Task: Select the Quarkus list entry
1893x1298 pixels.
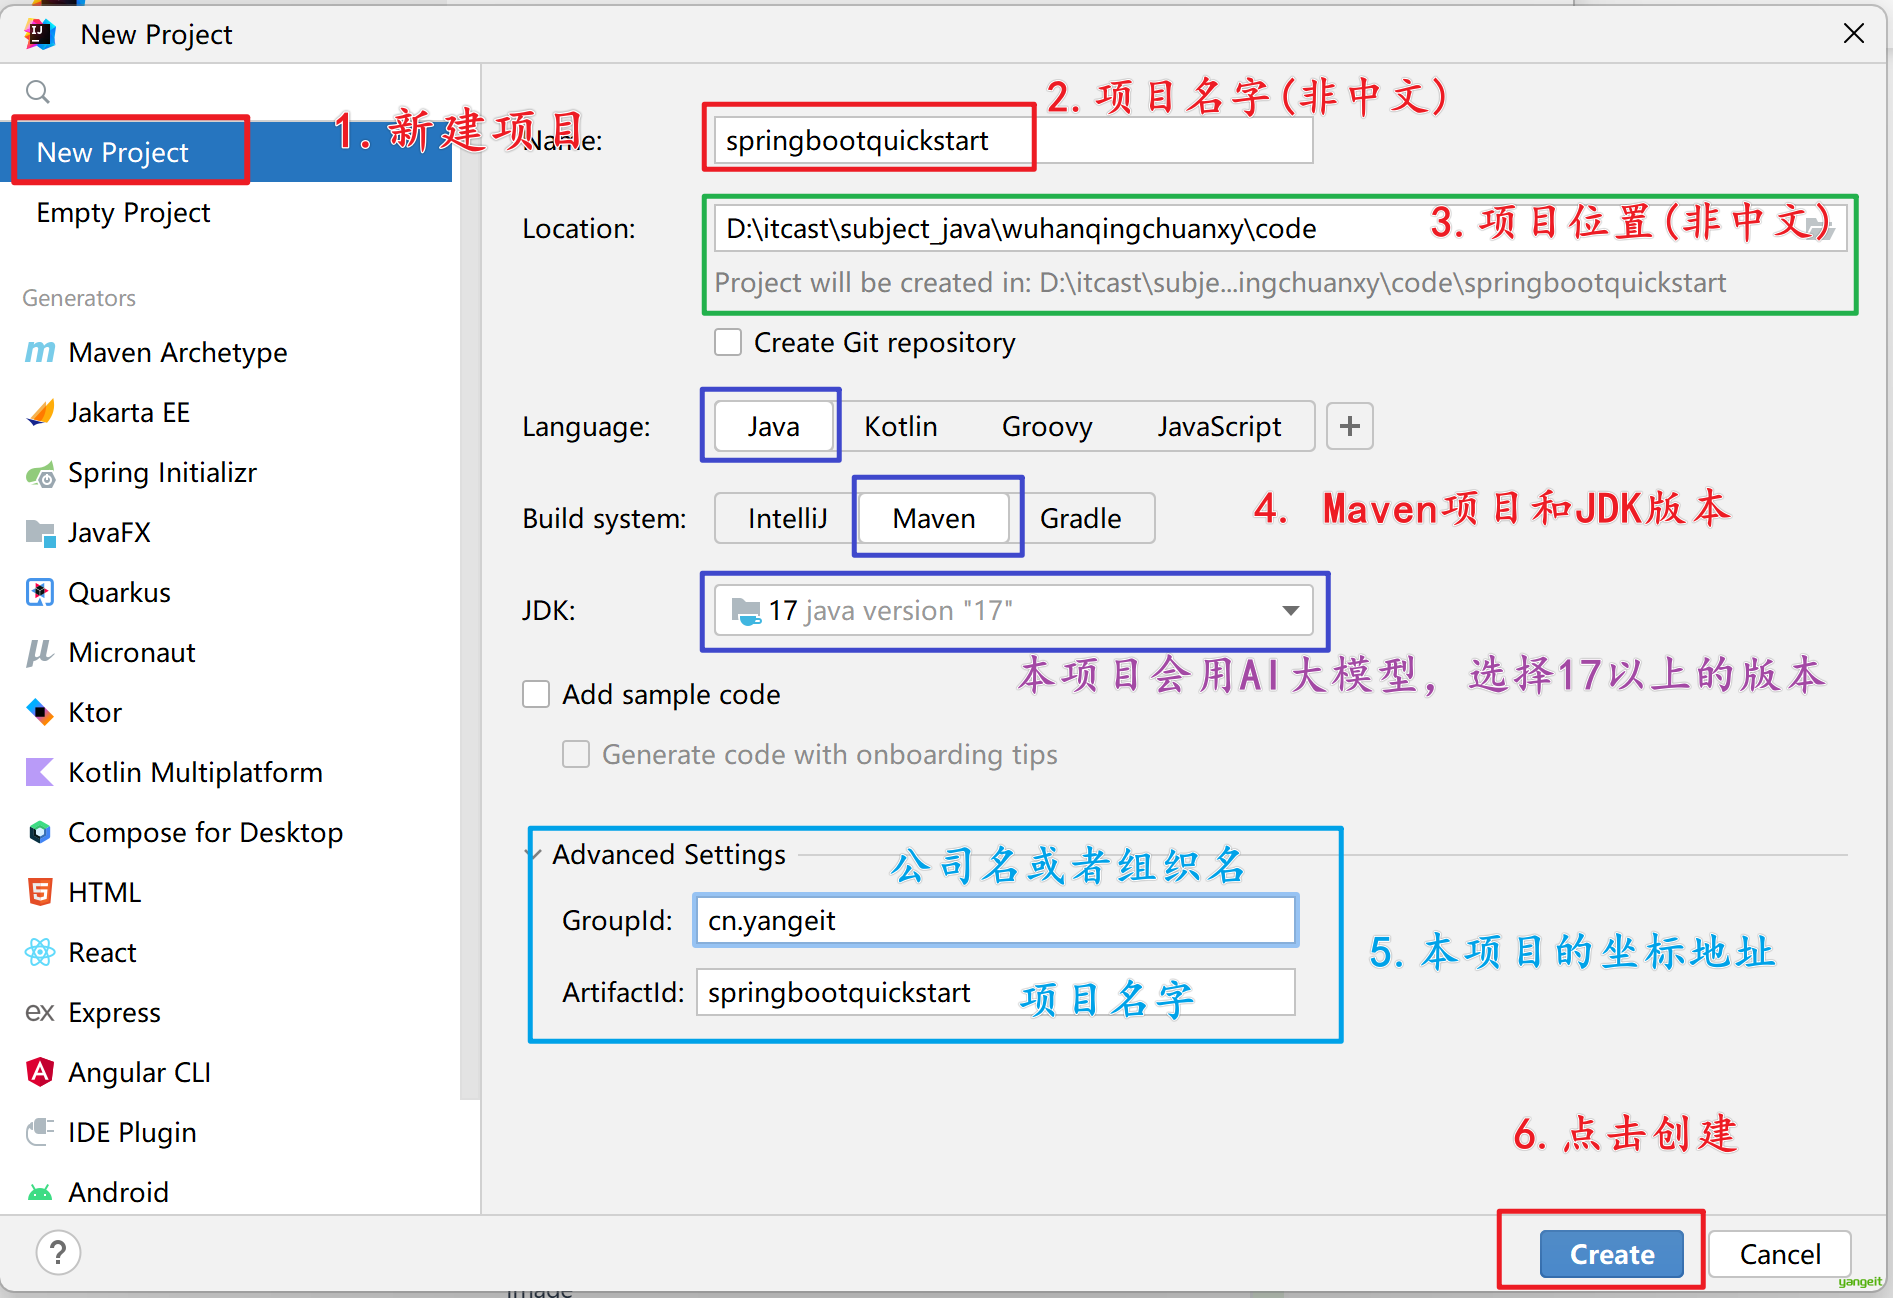Action: (x=119, y=593)
